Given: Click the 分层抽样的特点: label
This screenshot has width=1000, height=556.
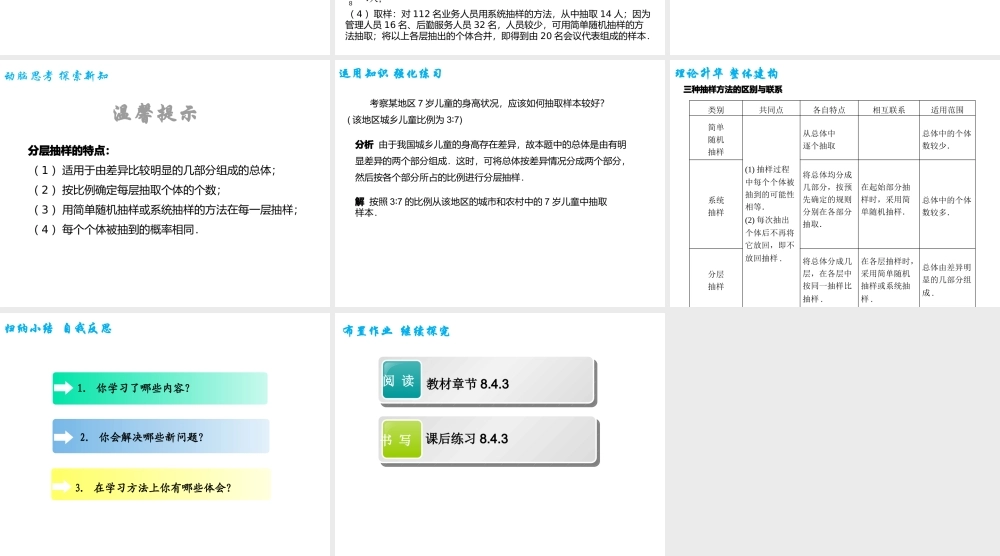Looking at the screenshot, I should (69, 150).
